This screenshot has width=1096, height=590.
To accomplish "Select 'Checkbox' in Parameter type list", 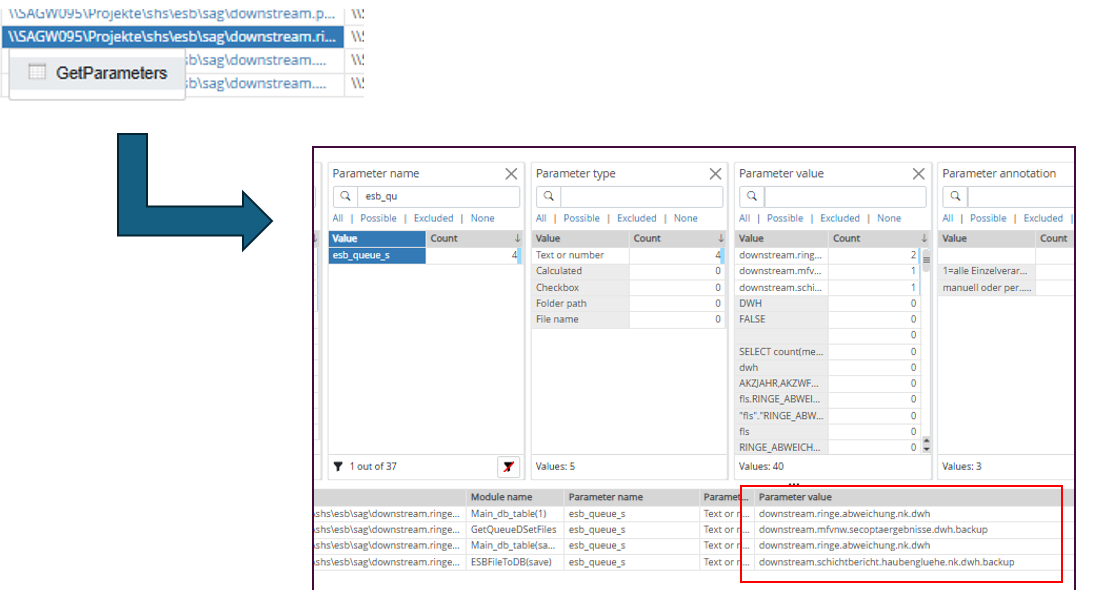I will coord(558,287).
